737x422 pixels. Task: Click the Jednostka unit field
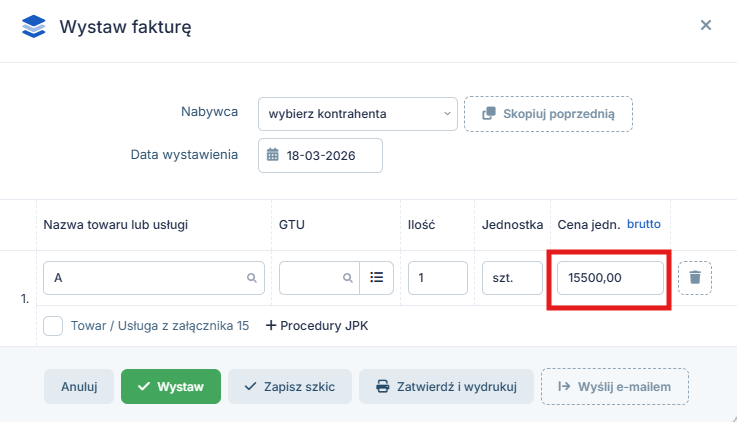(511, 278)
